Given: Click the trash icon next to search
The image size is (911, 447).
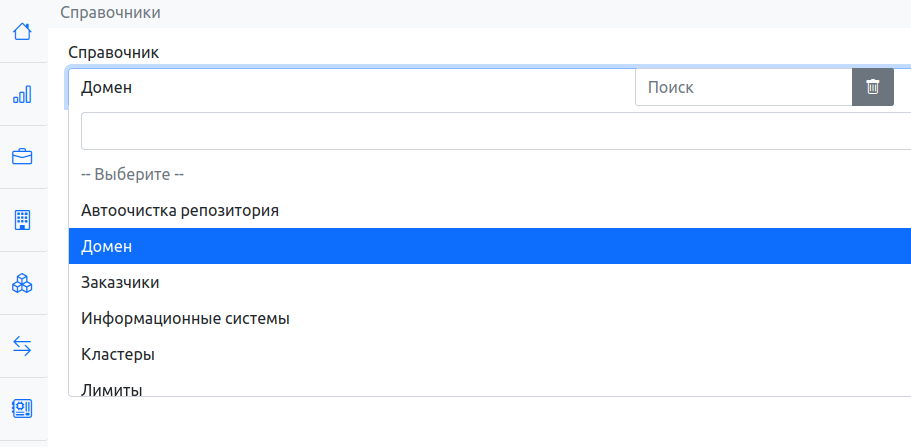Looking at the screenshot, I should pos(873,87).
